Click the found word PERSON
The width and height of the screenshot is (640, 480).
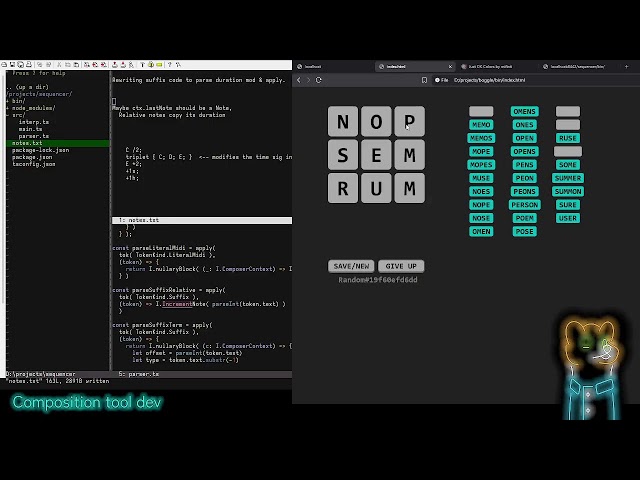[x=524, y=205]
